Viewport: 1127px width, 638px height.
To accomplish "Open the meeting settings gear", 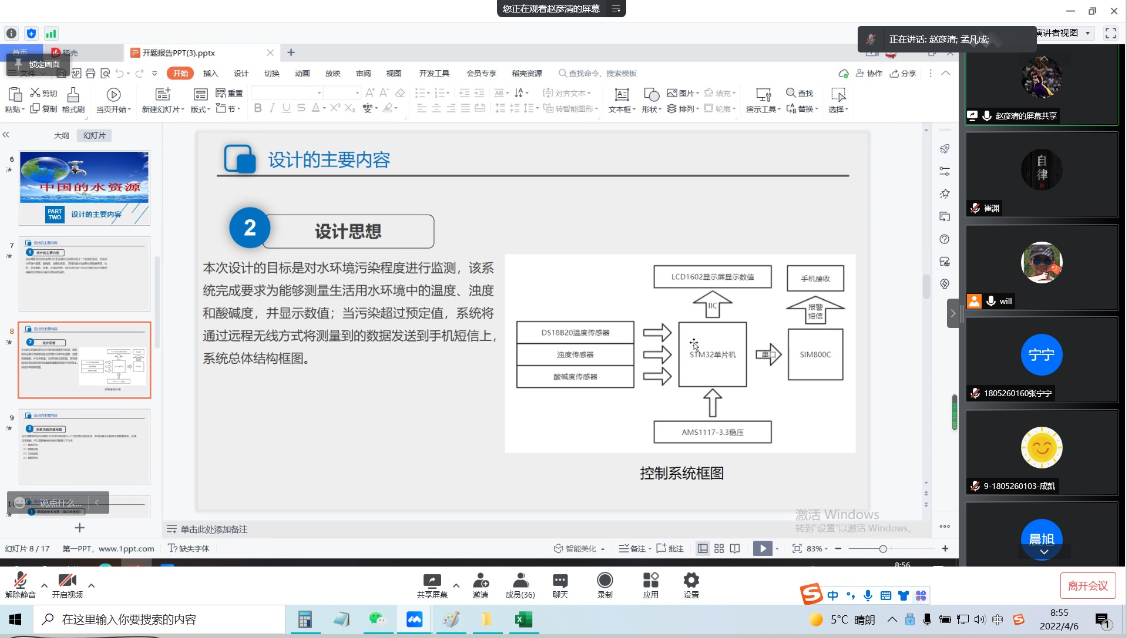I will pyautogui.click(x=691, y=582).
